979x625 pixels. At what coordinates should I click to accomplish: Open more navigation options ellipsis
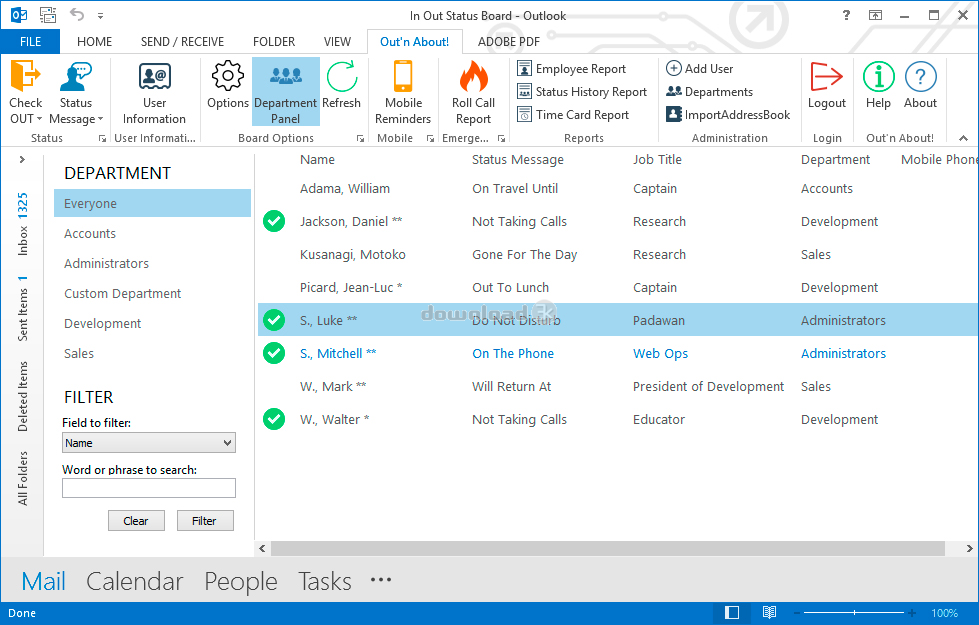click(381, 580)
